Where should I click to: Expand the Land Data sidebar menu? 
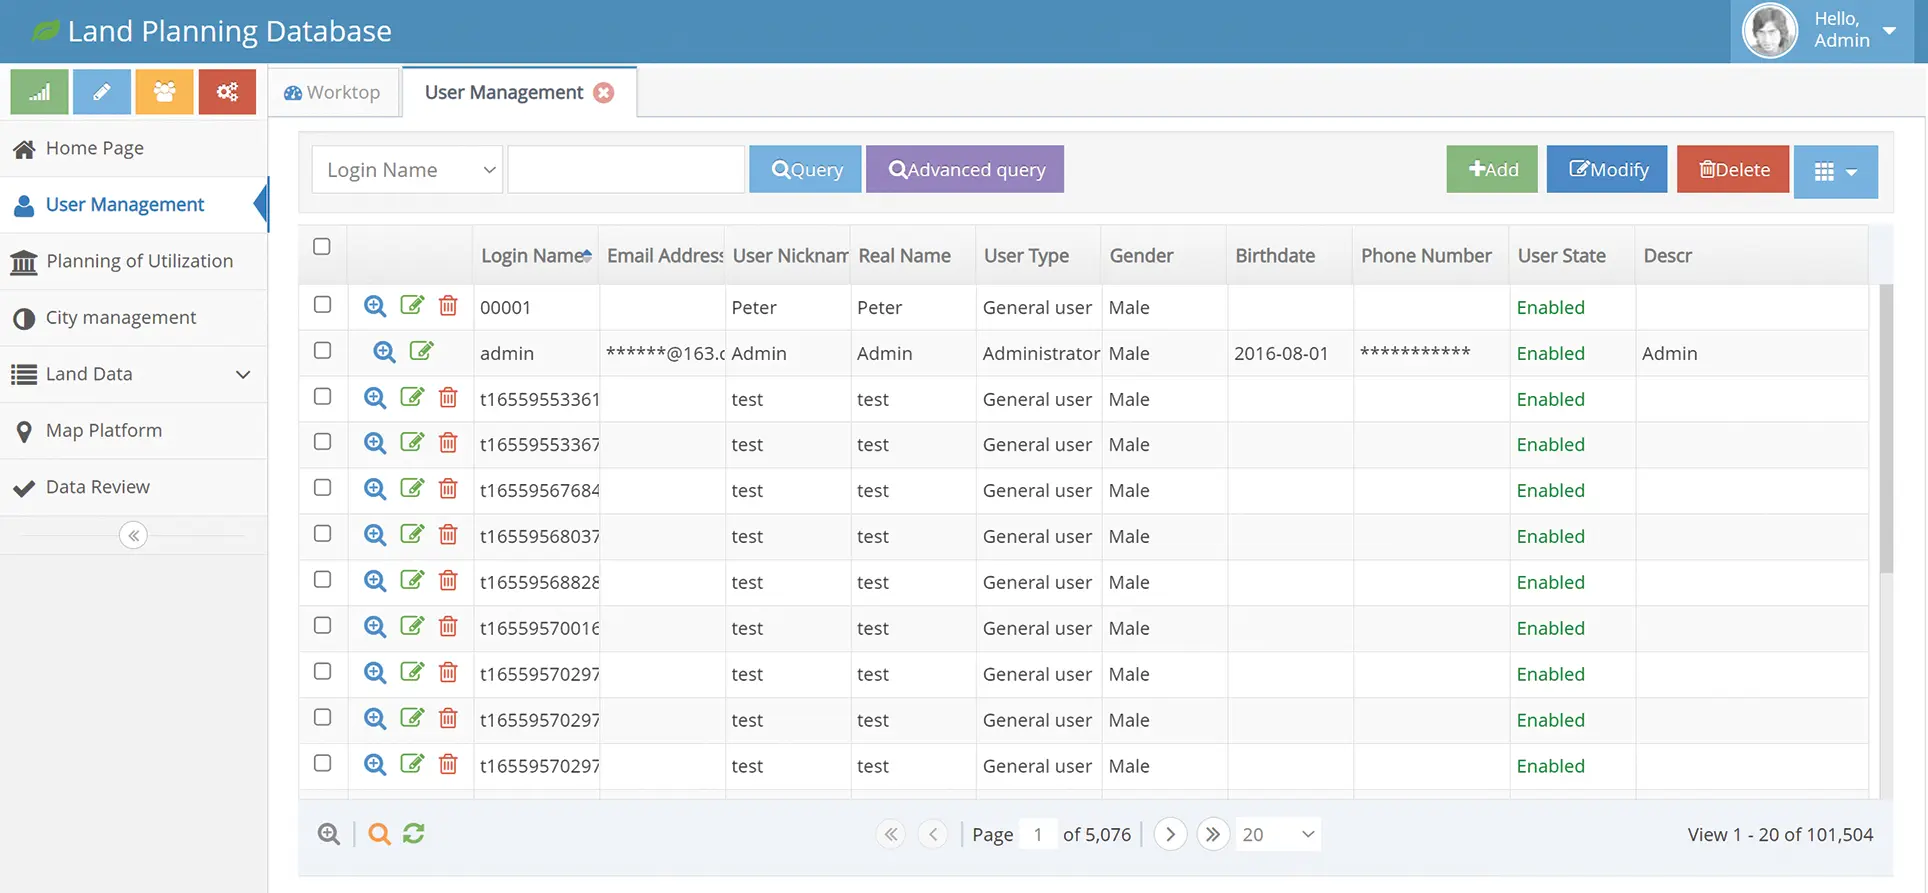(133, 374)
